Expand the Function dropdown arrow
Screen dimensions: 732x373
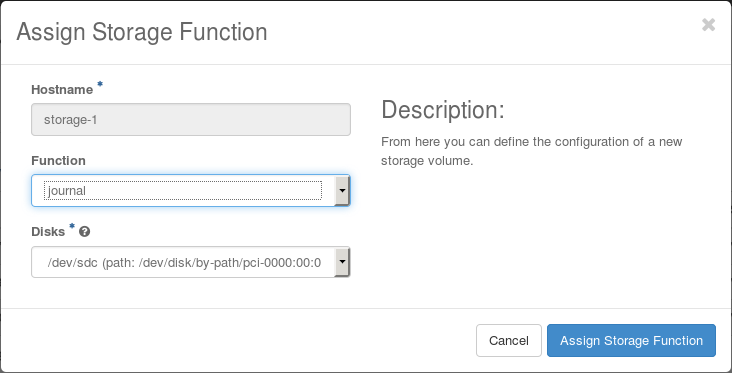342,190
